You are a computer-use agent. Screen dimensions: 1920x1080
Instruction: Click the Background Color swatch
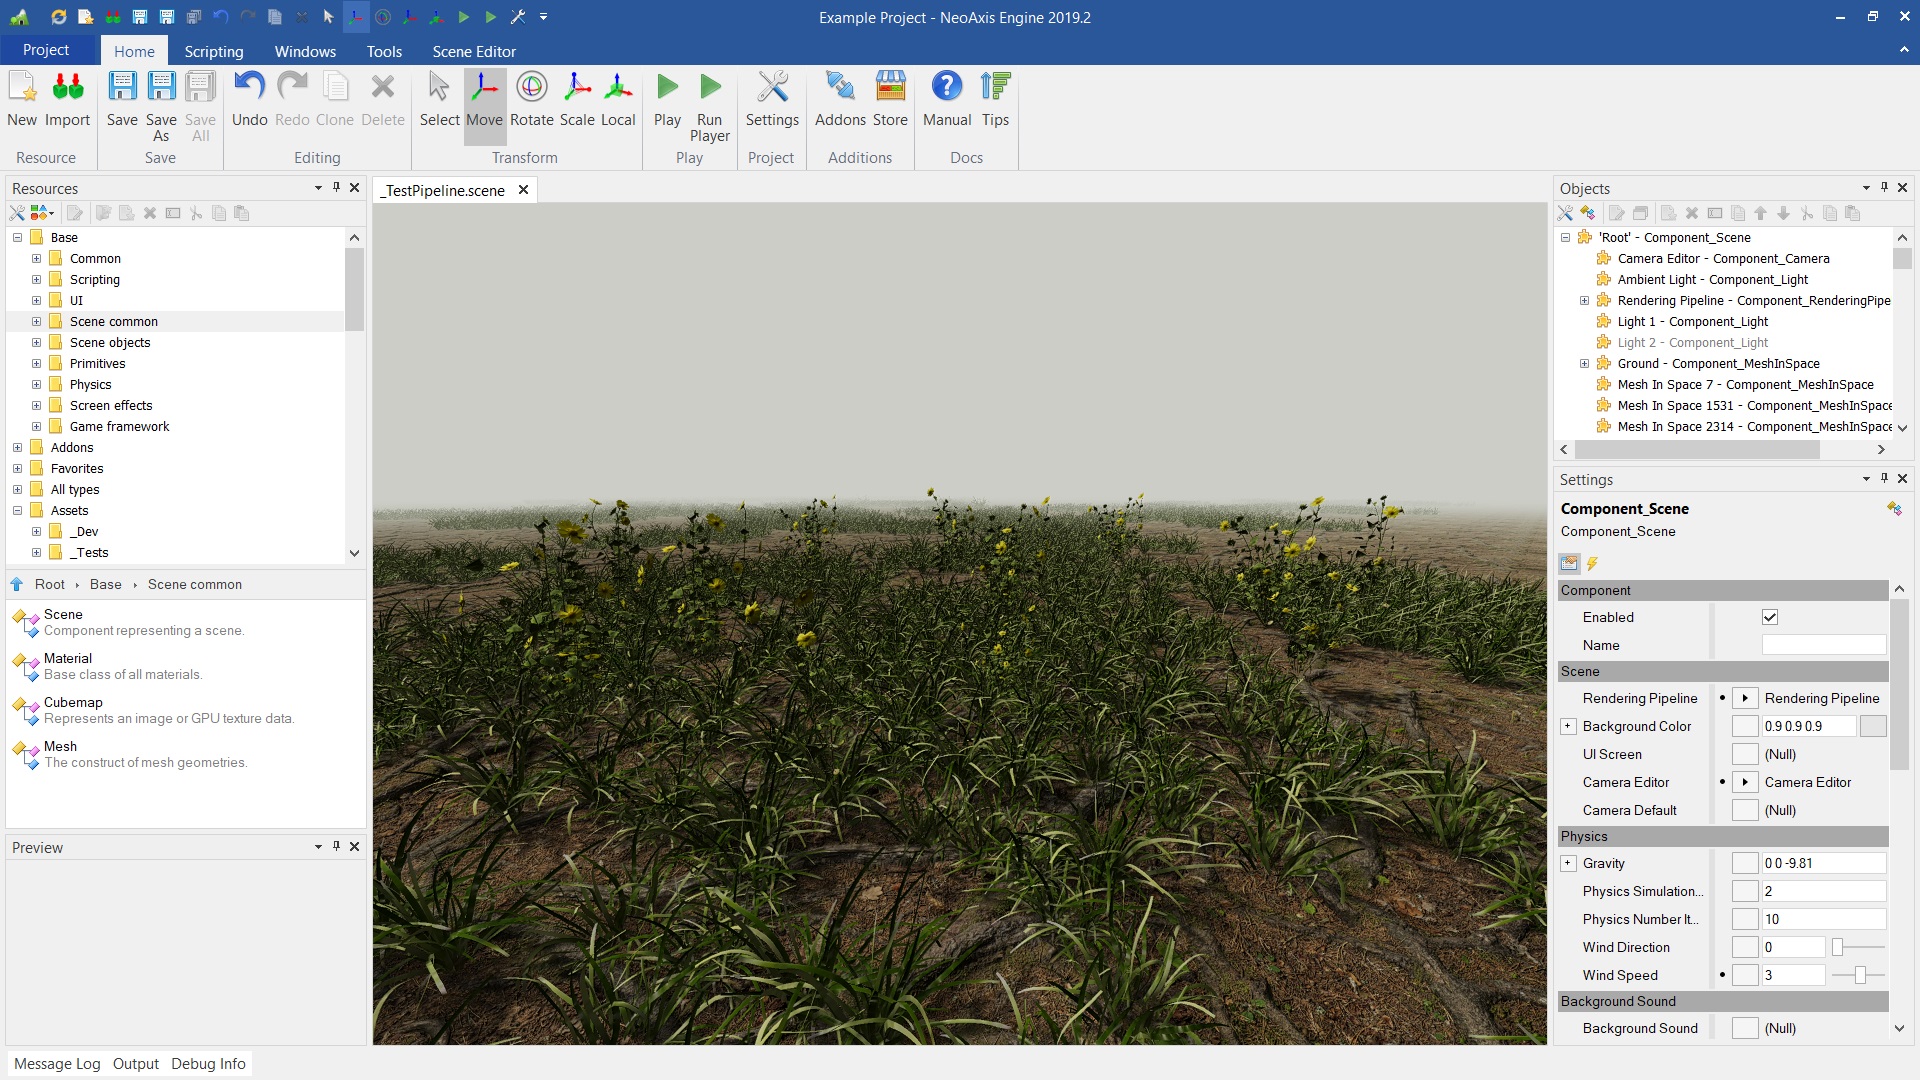pos(1872,726)
